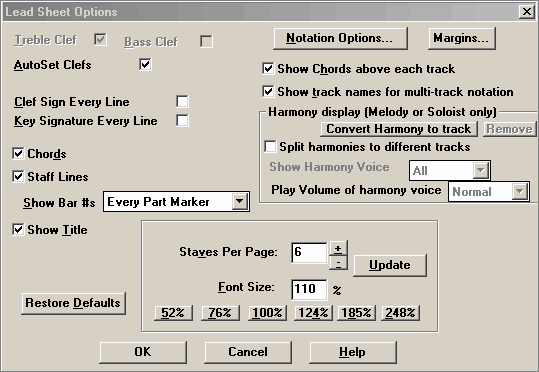Toggle the AutoSet Clefs checkbox
539x372 pixels.
pos(145,64)
